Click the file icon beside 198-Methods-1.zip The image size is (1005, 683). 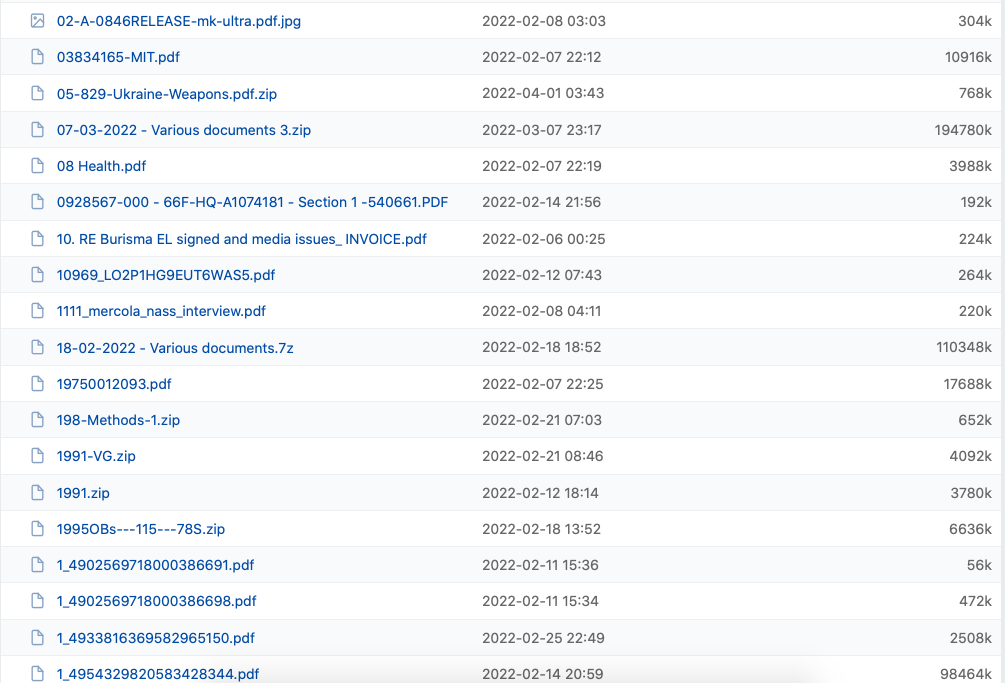click(37, 420)
